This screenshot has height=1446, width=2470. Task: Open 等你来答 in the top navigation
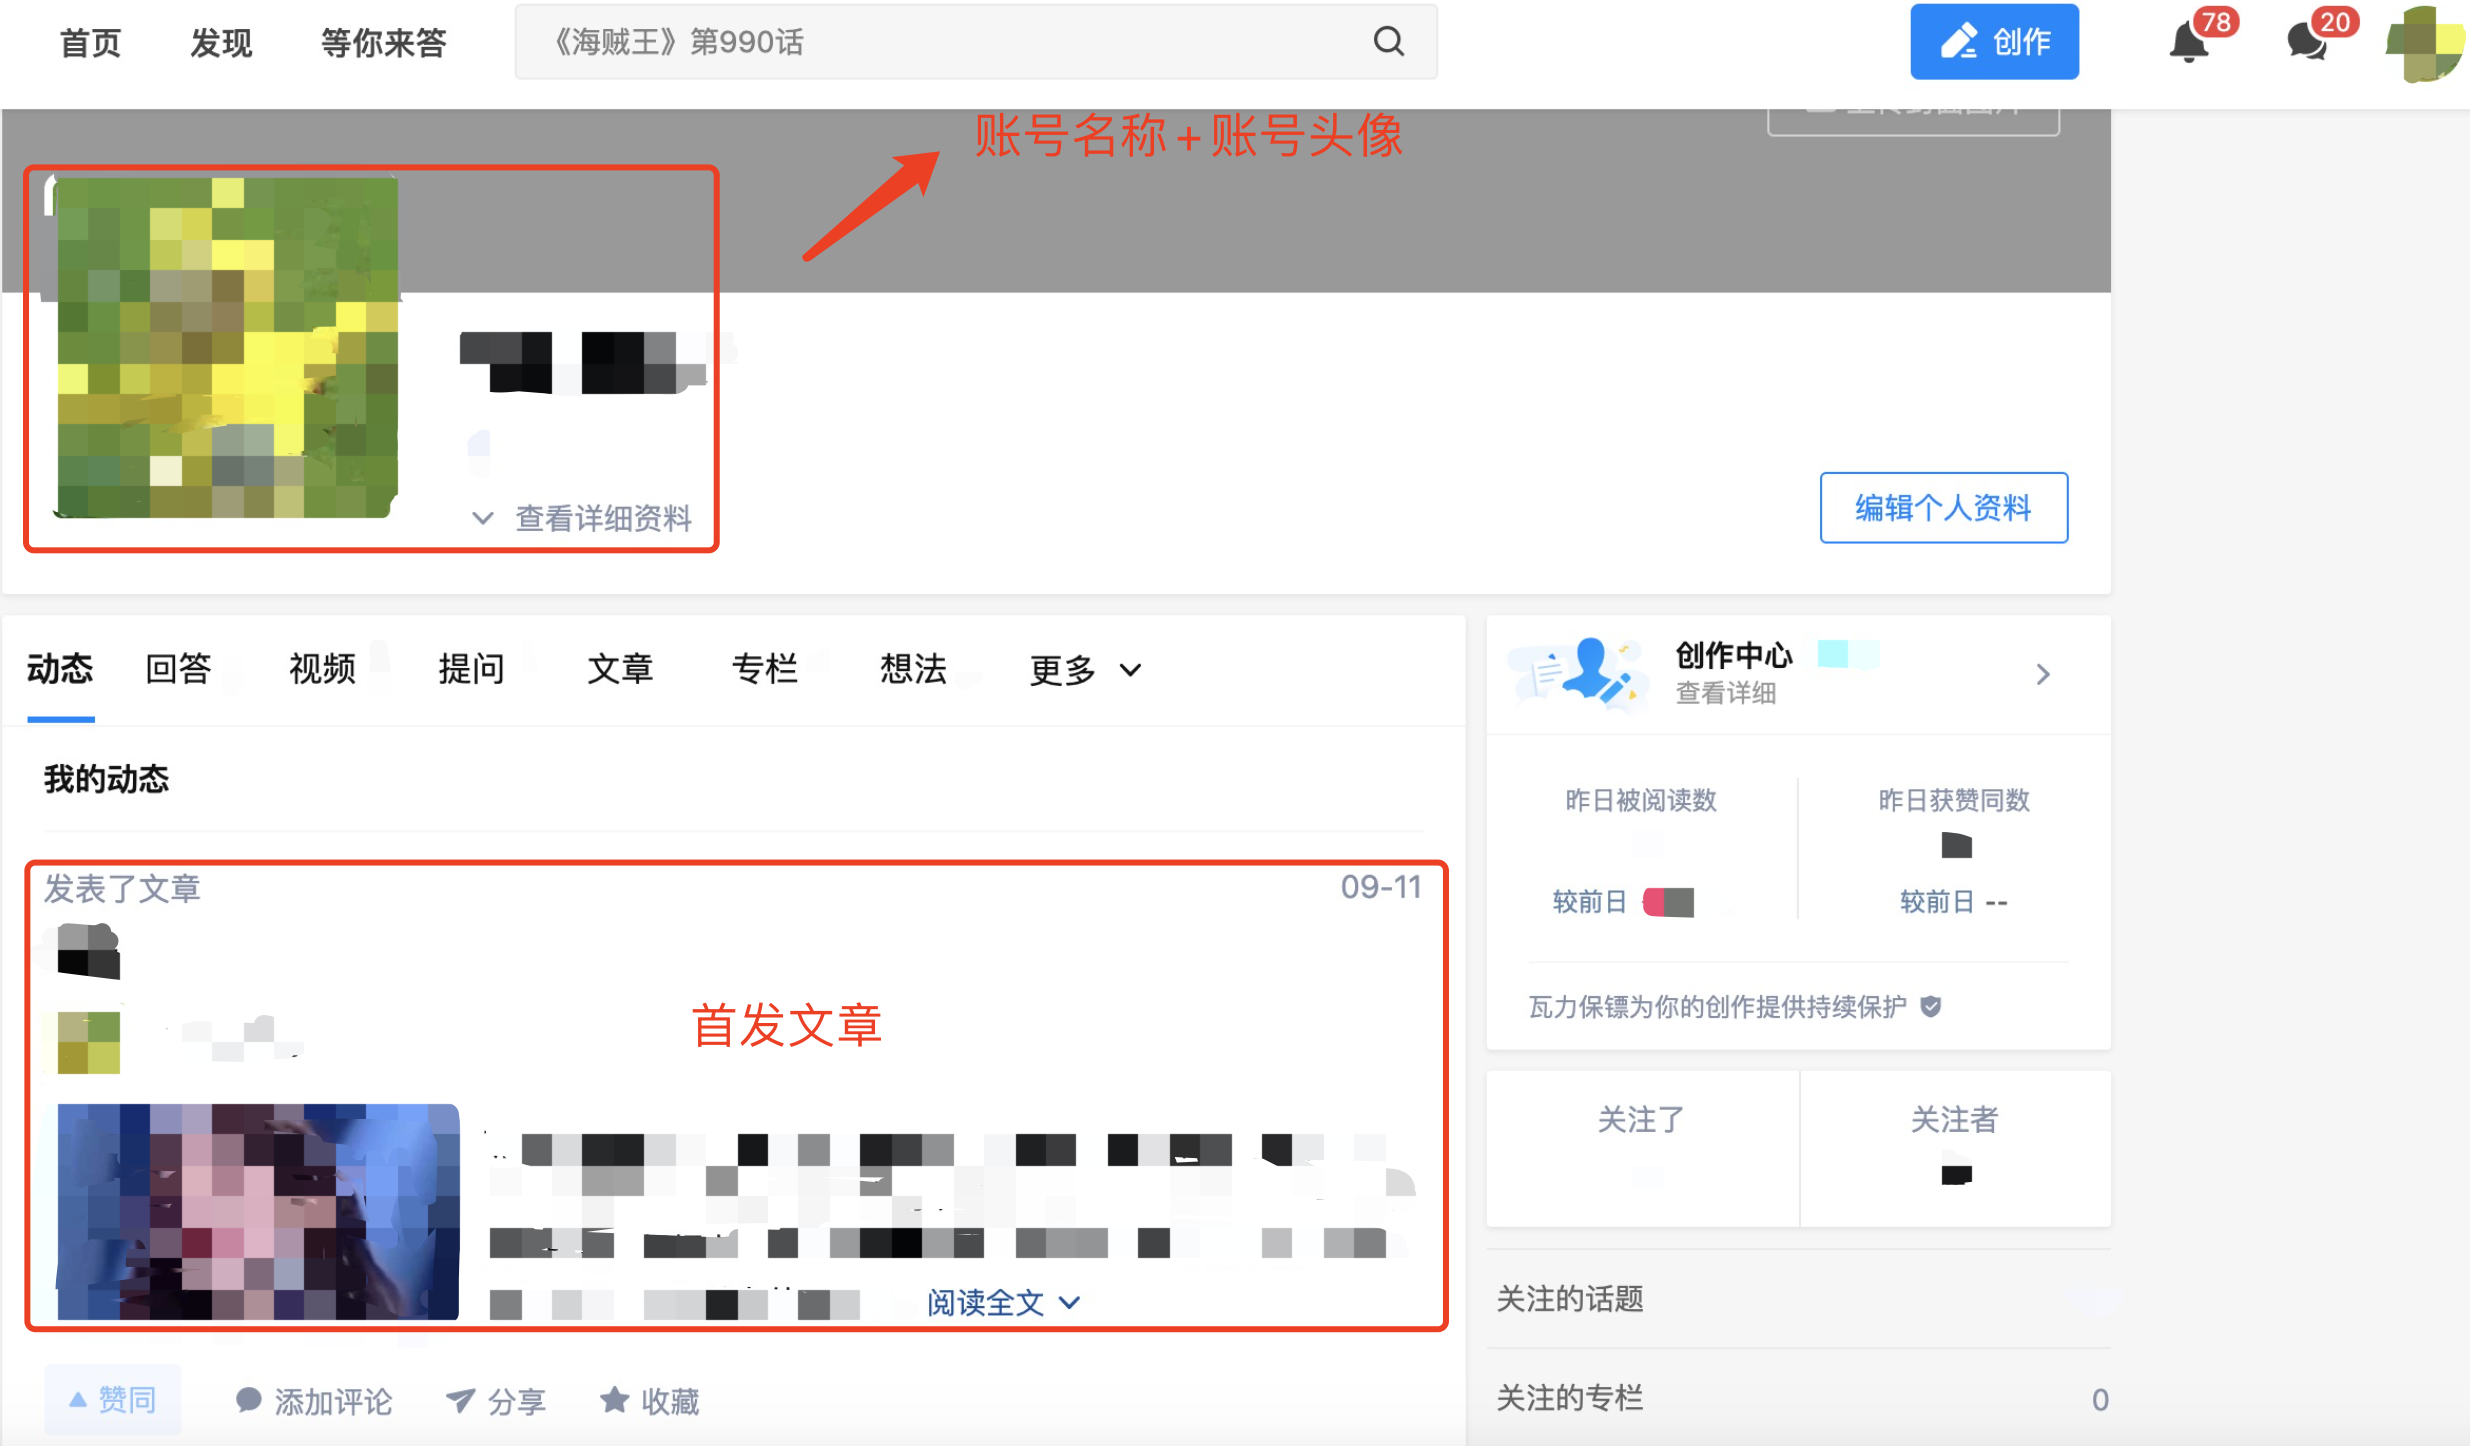pos(383,43)
